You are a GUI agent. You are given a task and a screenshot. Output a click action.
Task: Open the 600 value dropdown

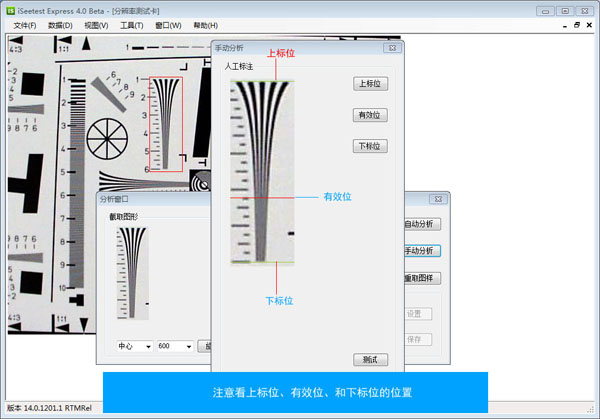[x=189, y=346]
